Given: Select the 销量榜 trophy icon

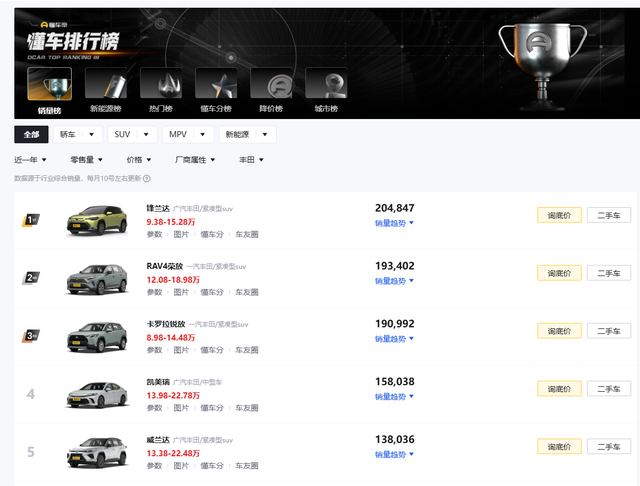Looking at the screenshot, I should (x=49, y=84).
